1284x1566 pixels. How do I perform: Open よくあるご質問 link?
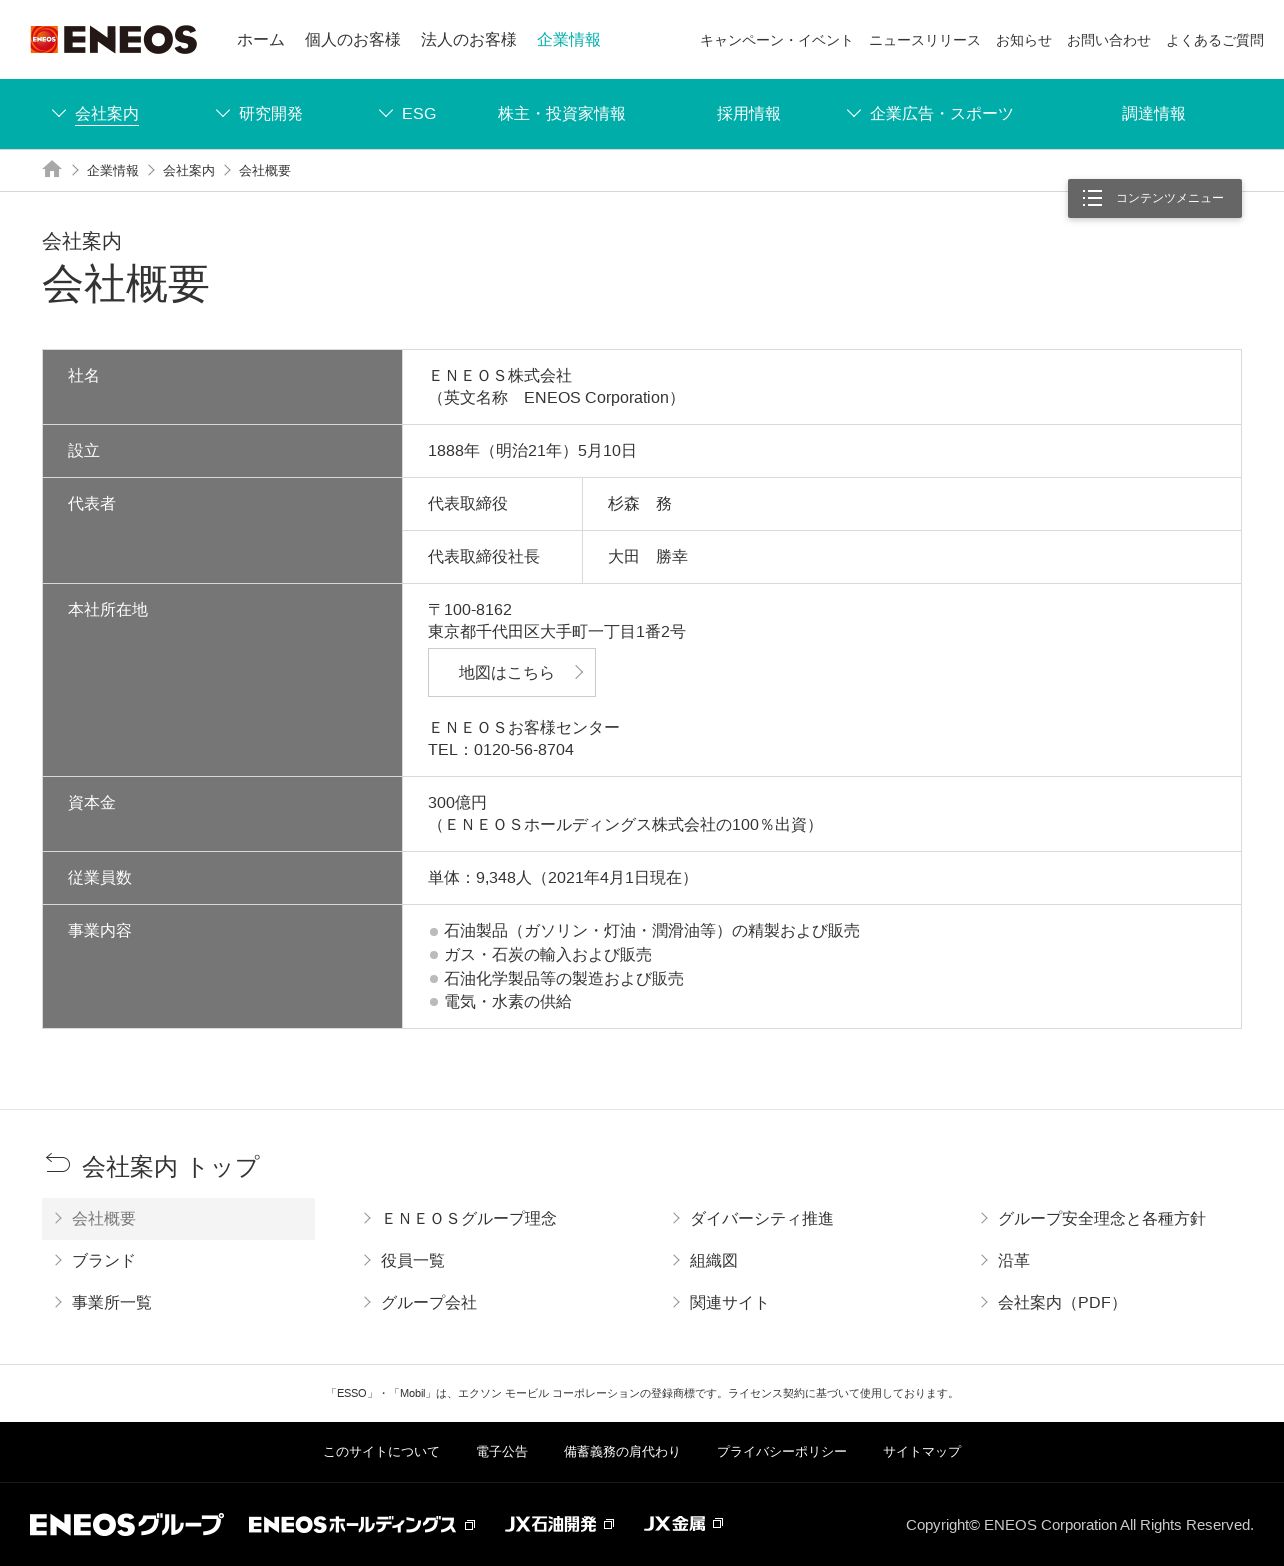coord(1215,41)
